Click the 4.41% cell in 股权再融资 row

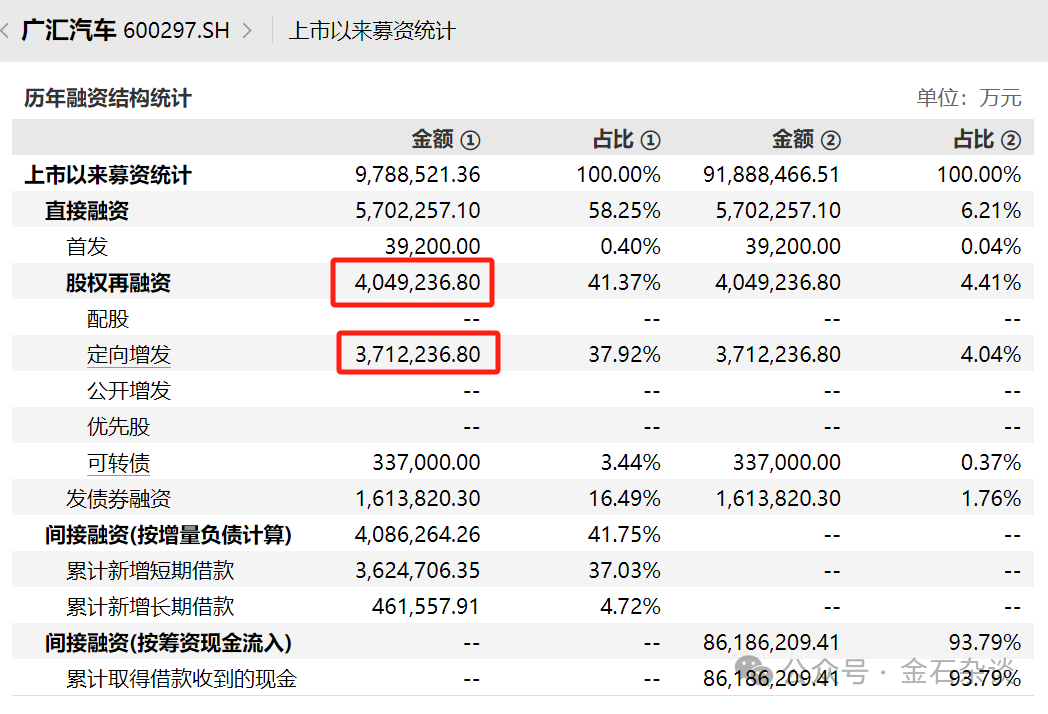coord(991,283)
